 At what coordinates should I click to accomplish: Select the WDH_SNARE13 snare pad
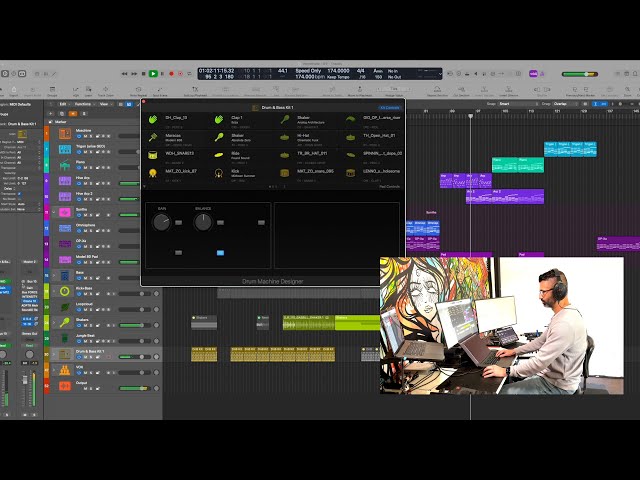(176, 156)
